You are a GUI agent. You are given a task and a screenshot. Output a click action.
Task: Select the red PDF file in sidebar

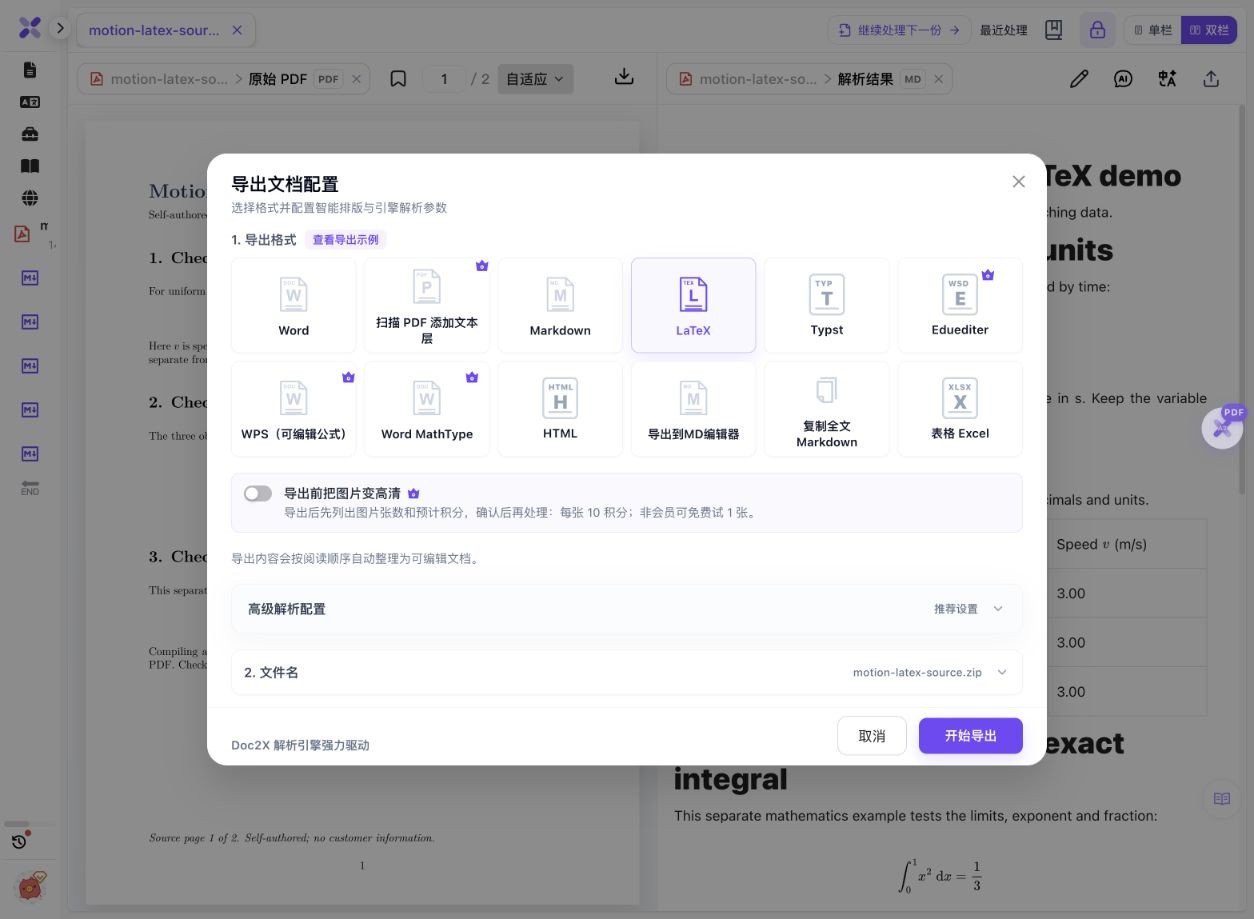click(22, 234)
